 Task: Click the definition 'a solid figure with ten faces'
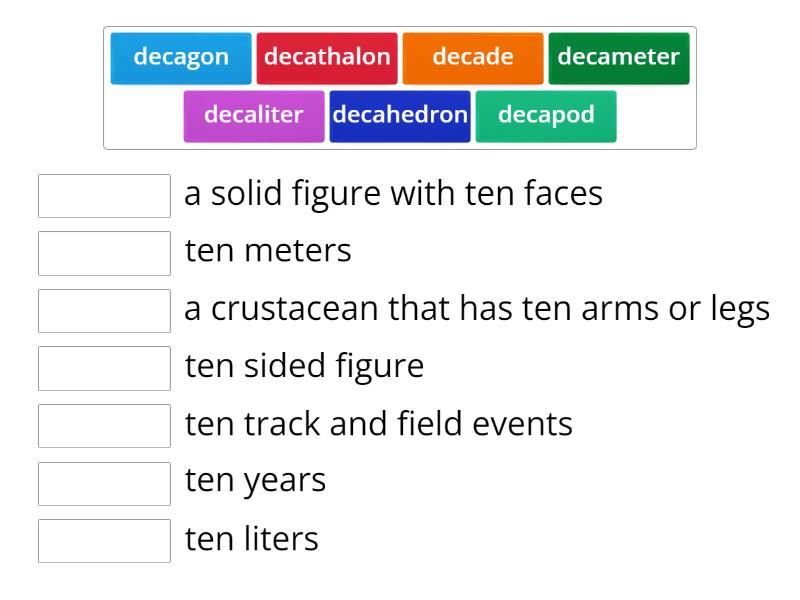click(393, 193)
